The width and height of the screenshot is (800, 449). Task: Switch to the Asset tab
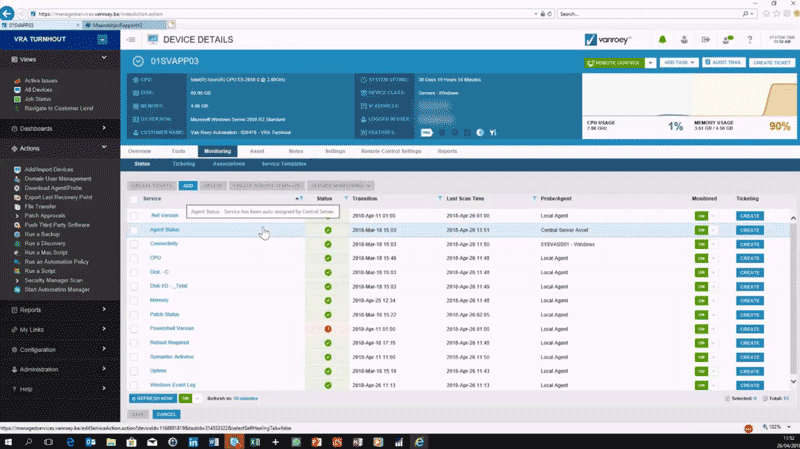point(257,151)
